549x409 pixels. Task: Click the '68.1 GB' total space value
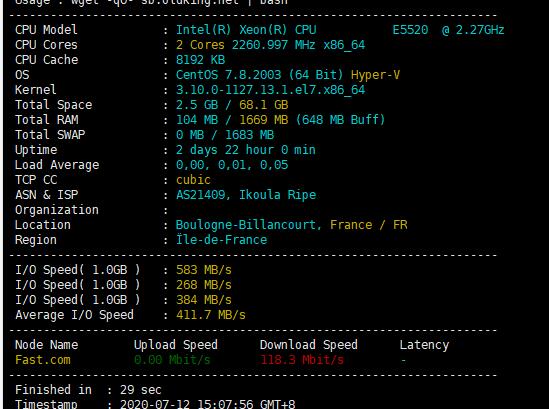click(x=263, y=105)
